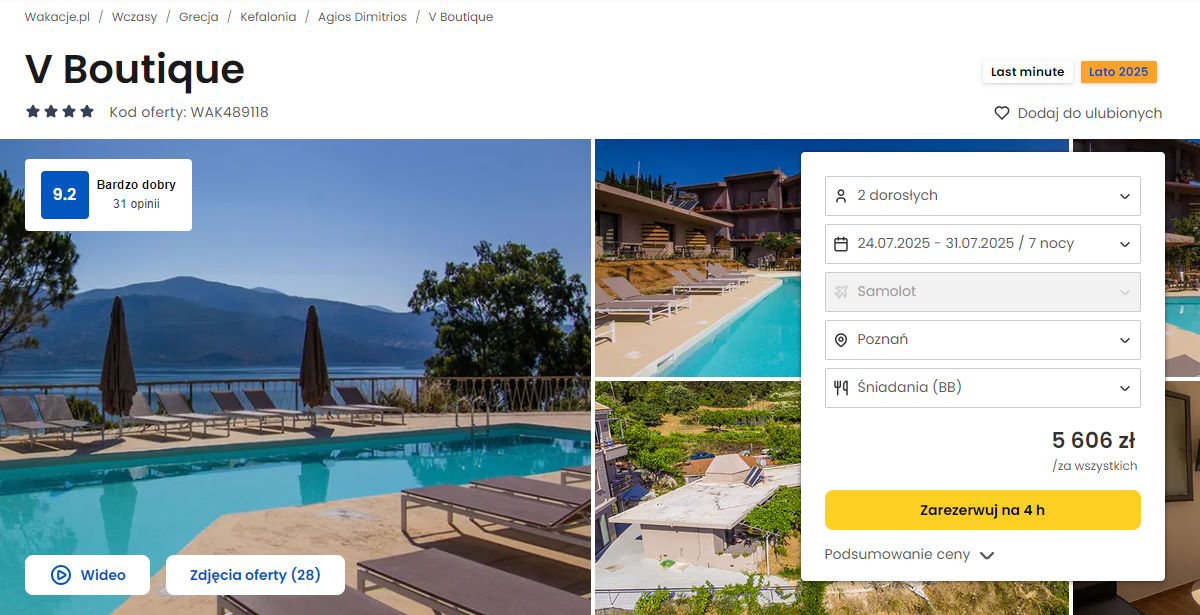The width and height of the screenshot is (1200, 615).
Task: Click the Zarezerwuj na 4 h button
Action: pyautogui.click(x=983, y=510)
